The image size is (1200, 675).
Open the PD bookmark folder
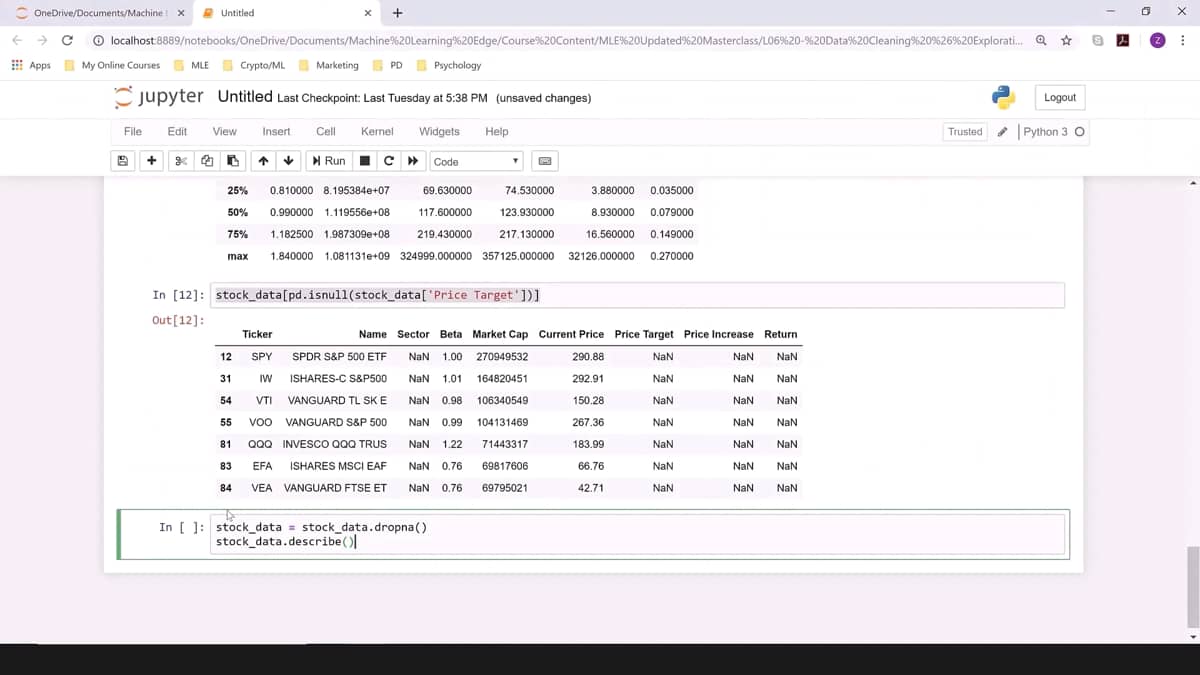tap(388, 65)
